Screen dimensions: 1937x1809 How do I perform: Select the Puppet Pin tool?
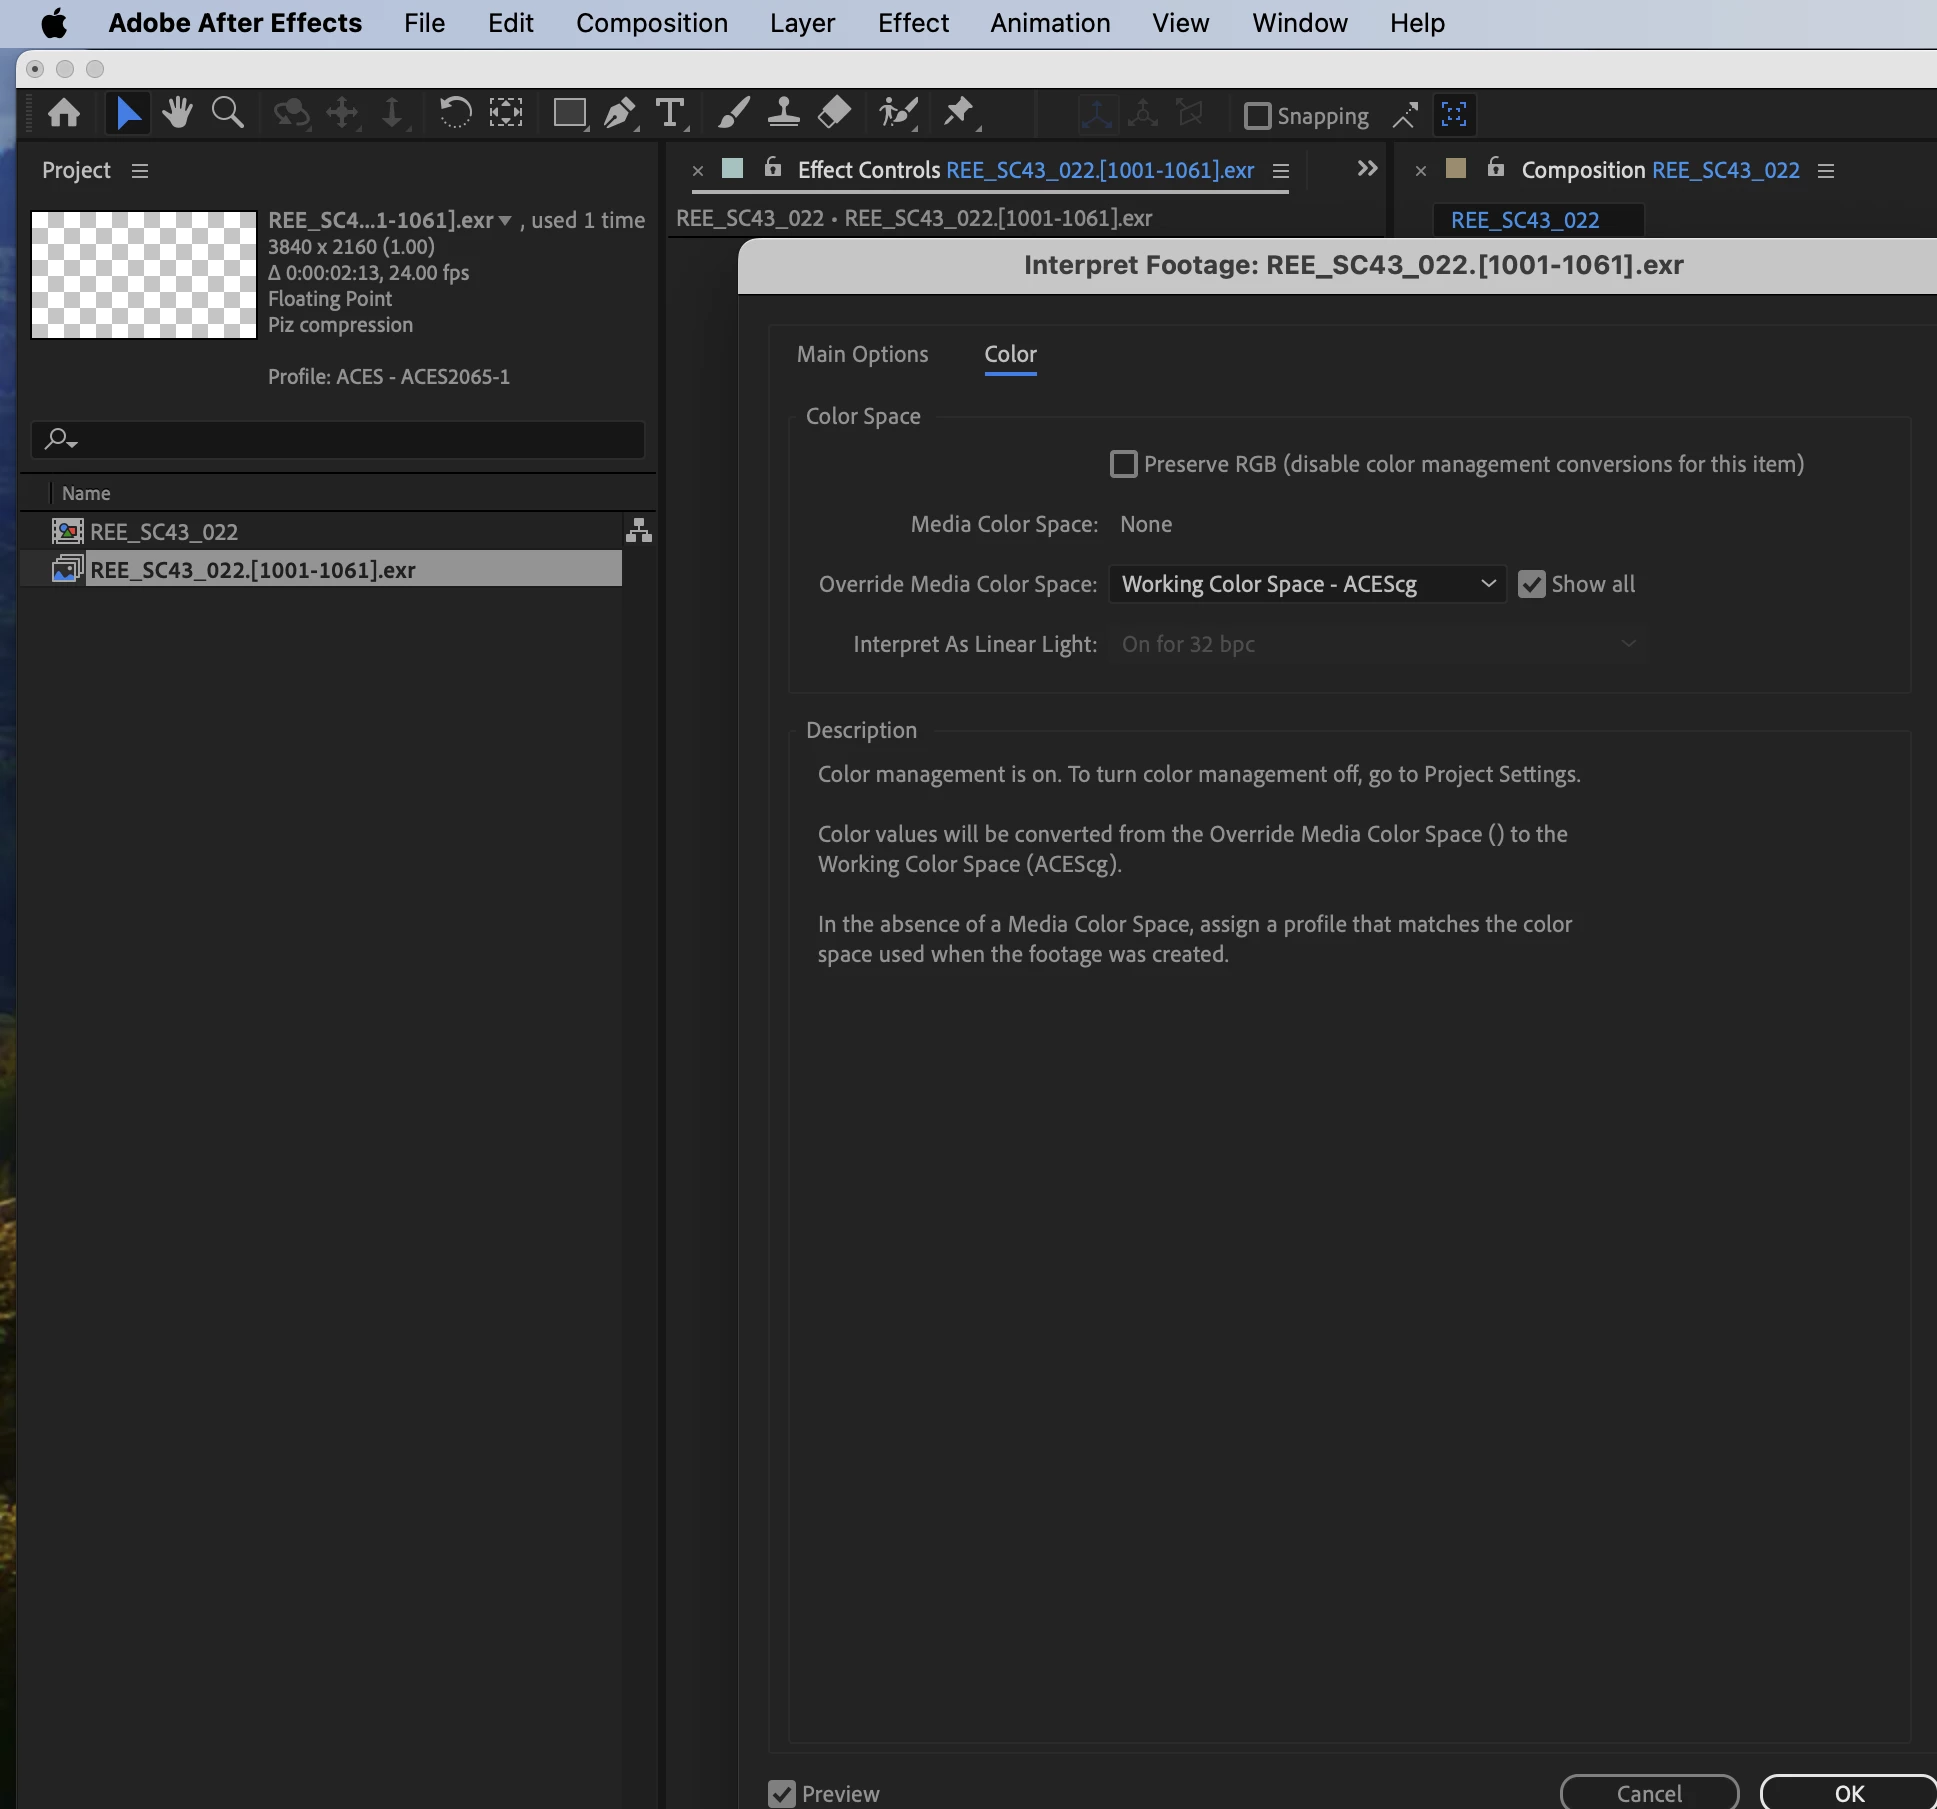[959, 113]
